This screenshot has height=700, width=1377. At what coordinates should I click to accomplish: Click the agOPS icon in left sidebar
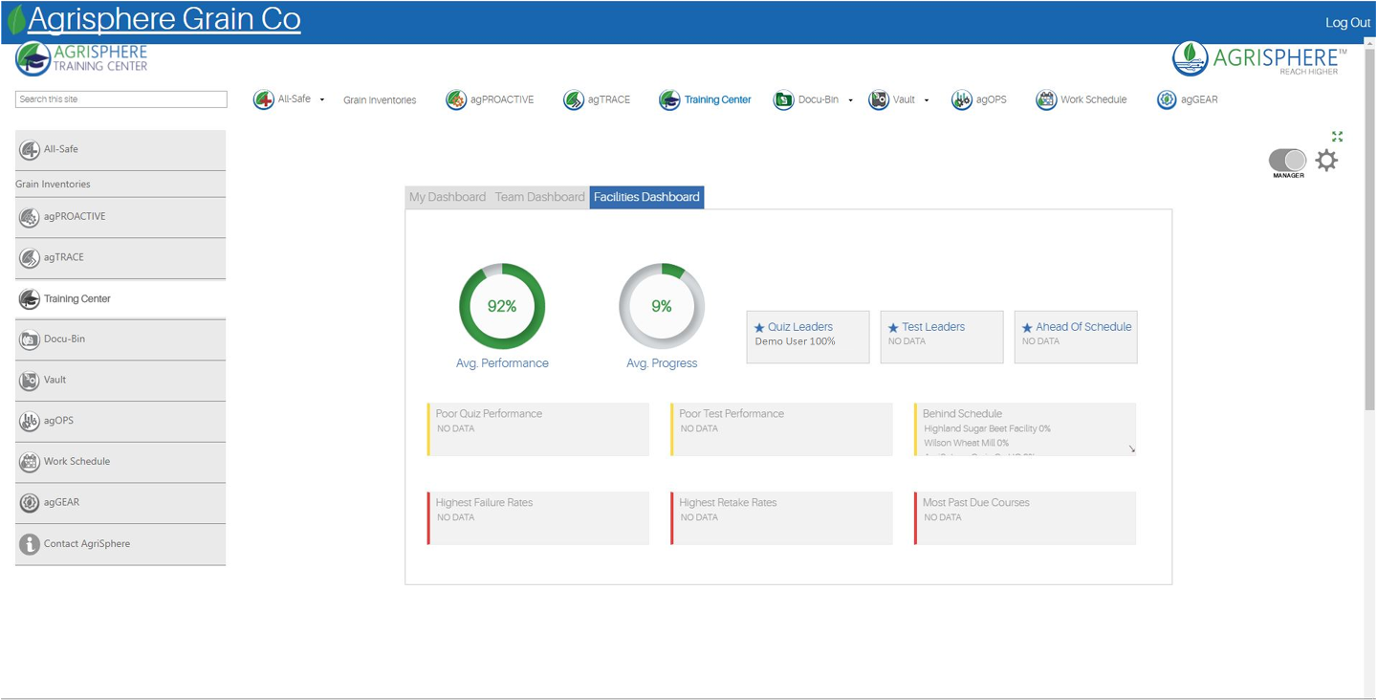point(30,422)
